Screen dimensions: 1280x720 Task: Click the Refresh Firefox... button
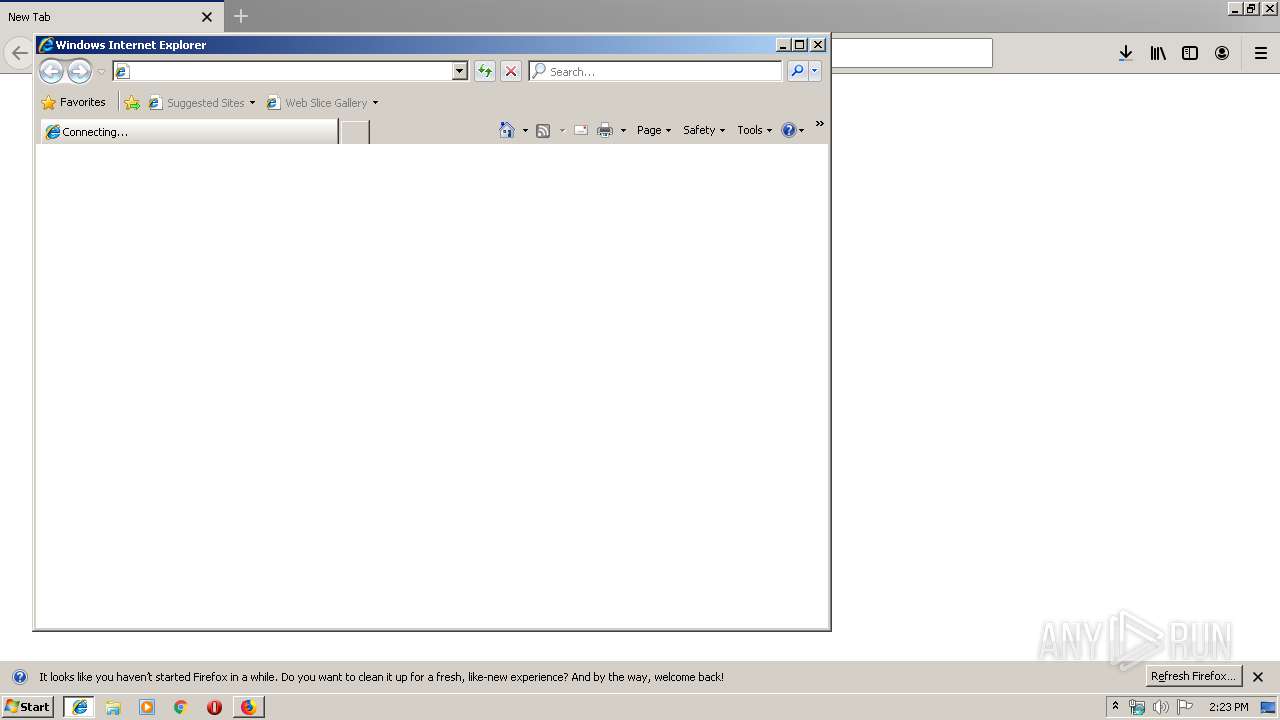point(1194,676)
